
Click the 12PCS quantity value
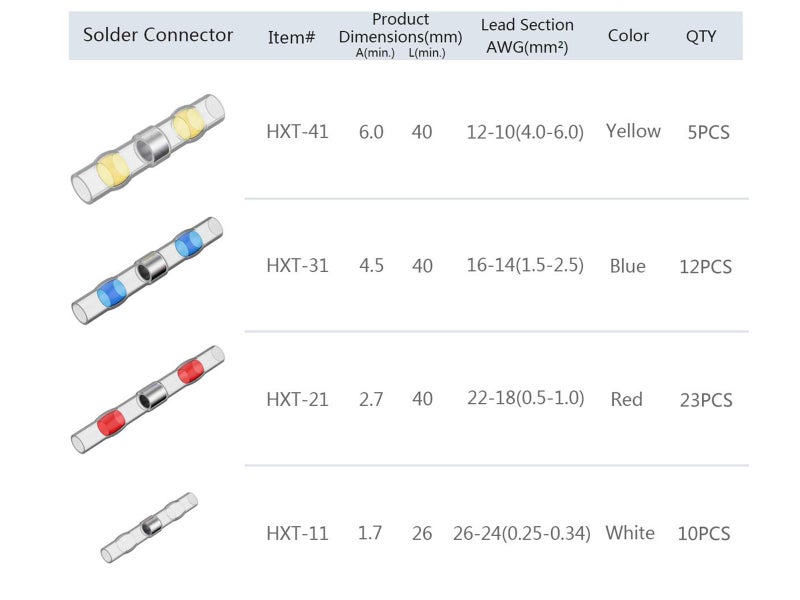click(706, 267)
